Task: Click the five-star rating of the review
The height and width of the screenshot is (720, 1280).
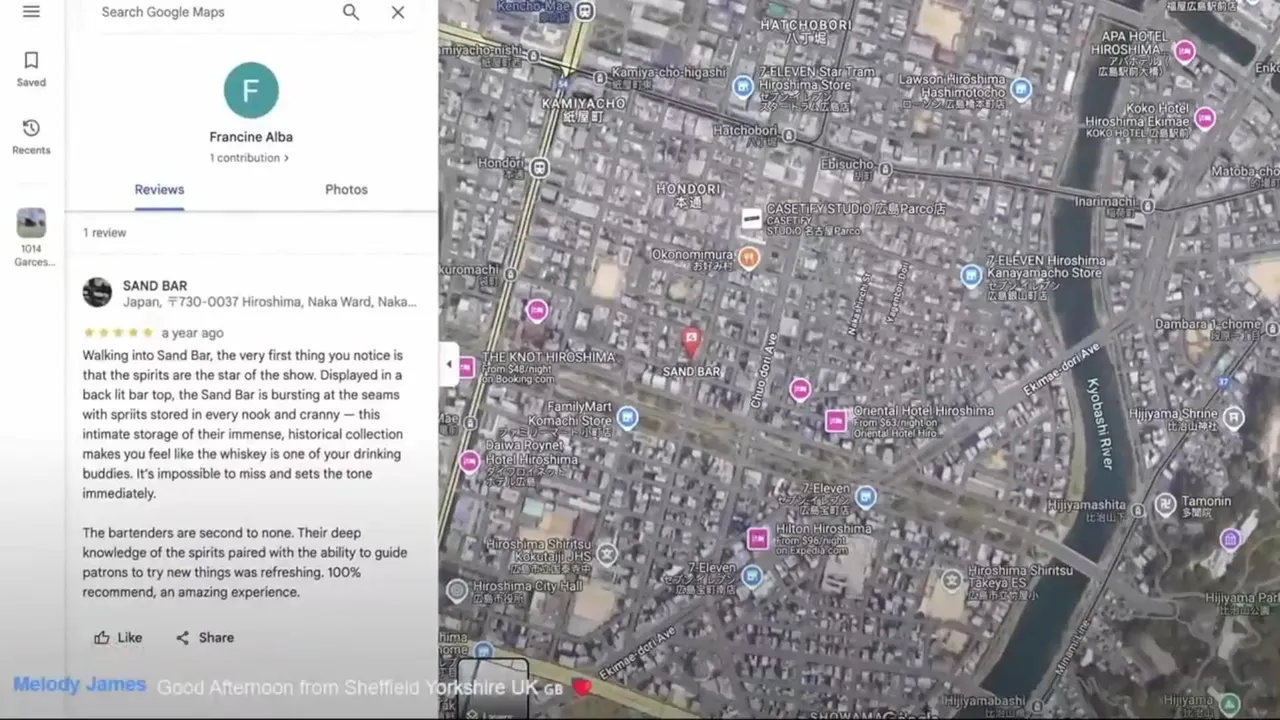Action: tap(118, 333)
